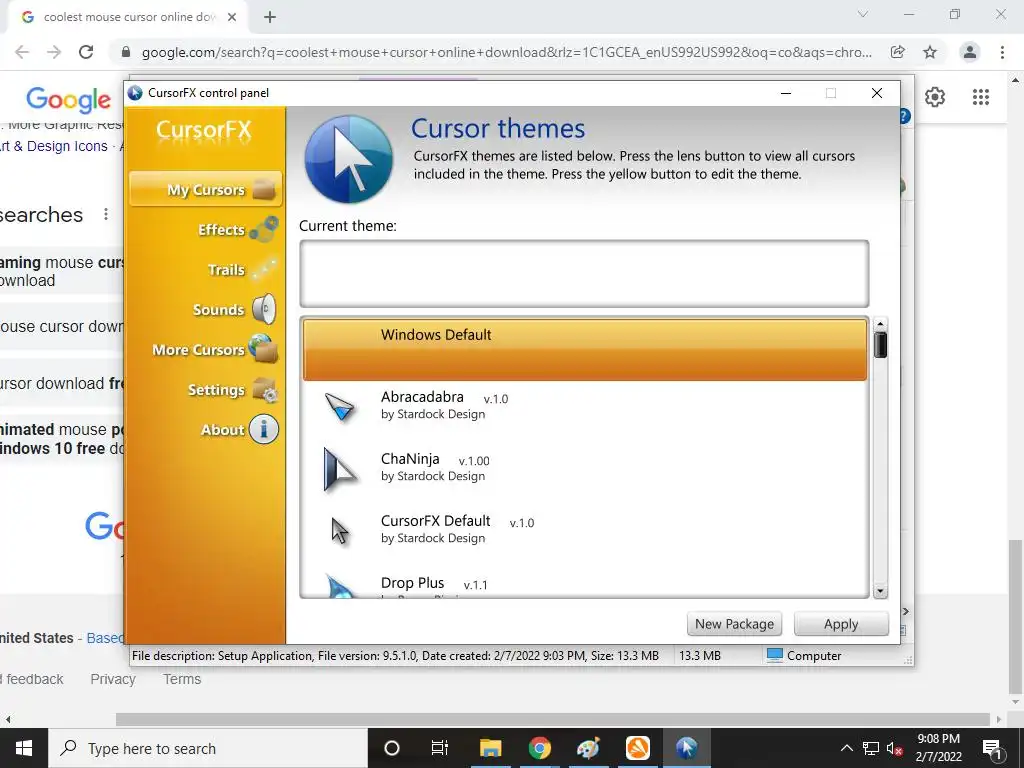Open the Terms link in Google footer
The image size is (1024, 768).
[x=182, y=679]
